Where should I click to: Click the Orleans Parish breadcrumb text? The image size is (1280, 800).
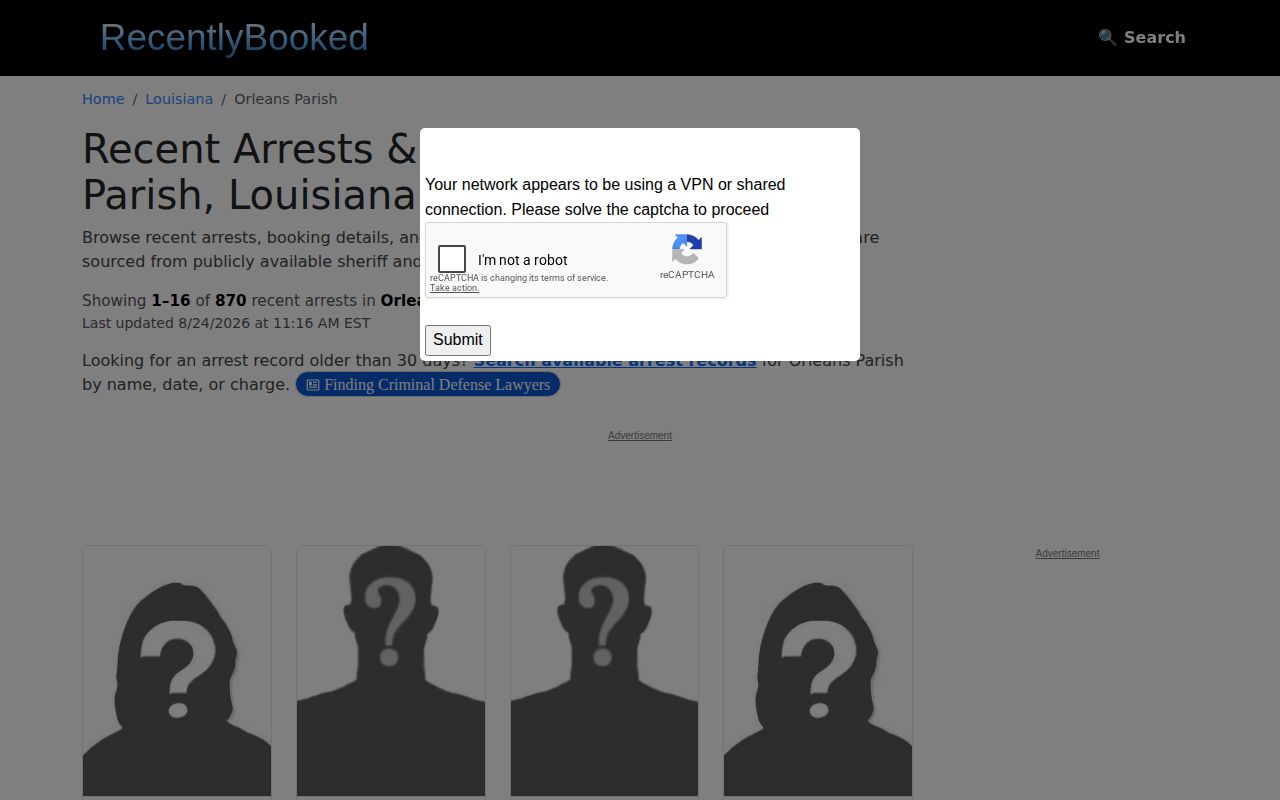point(286,99)
